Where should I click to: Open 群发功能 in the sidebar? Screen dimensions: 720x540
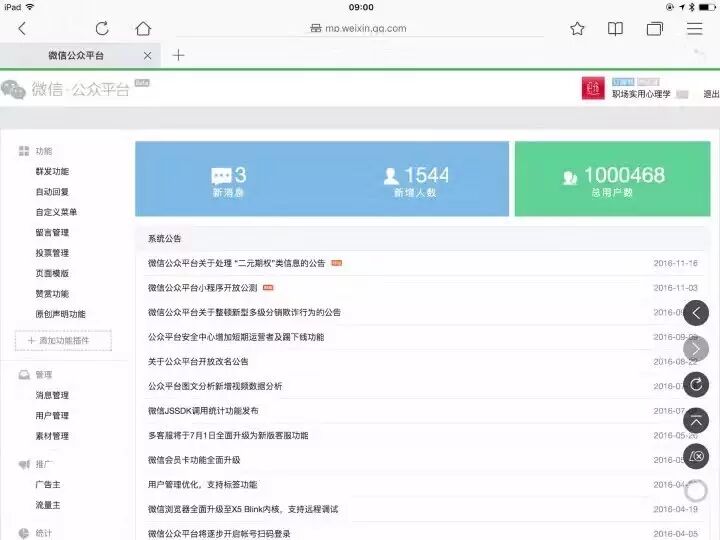pos(52,171)
